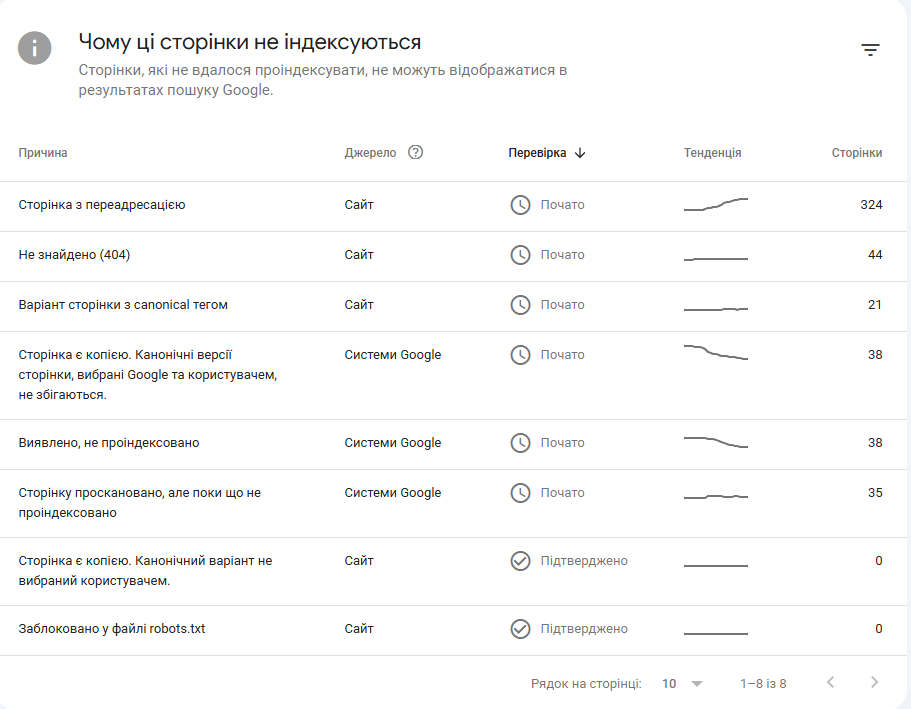Open Варіант сторінки з canonical тегом row
The height and width of the screenshot is (709, 911).
453,306
